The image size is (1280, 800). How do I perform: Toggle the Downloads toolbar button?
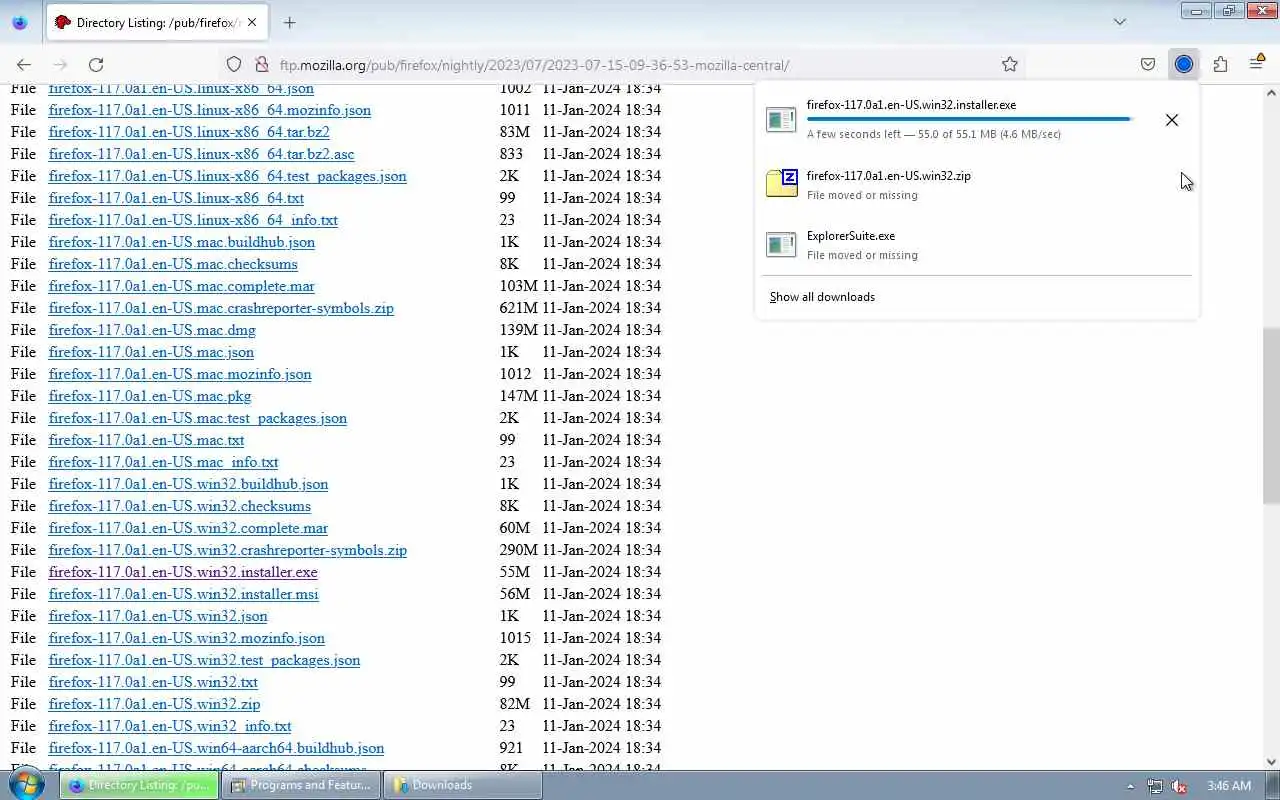tap(1184, 65)
